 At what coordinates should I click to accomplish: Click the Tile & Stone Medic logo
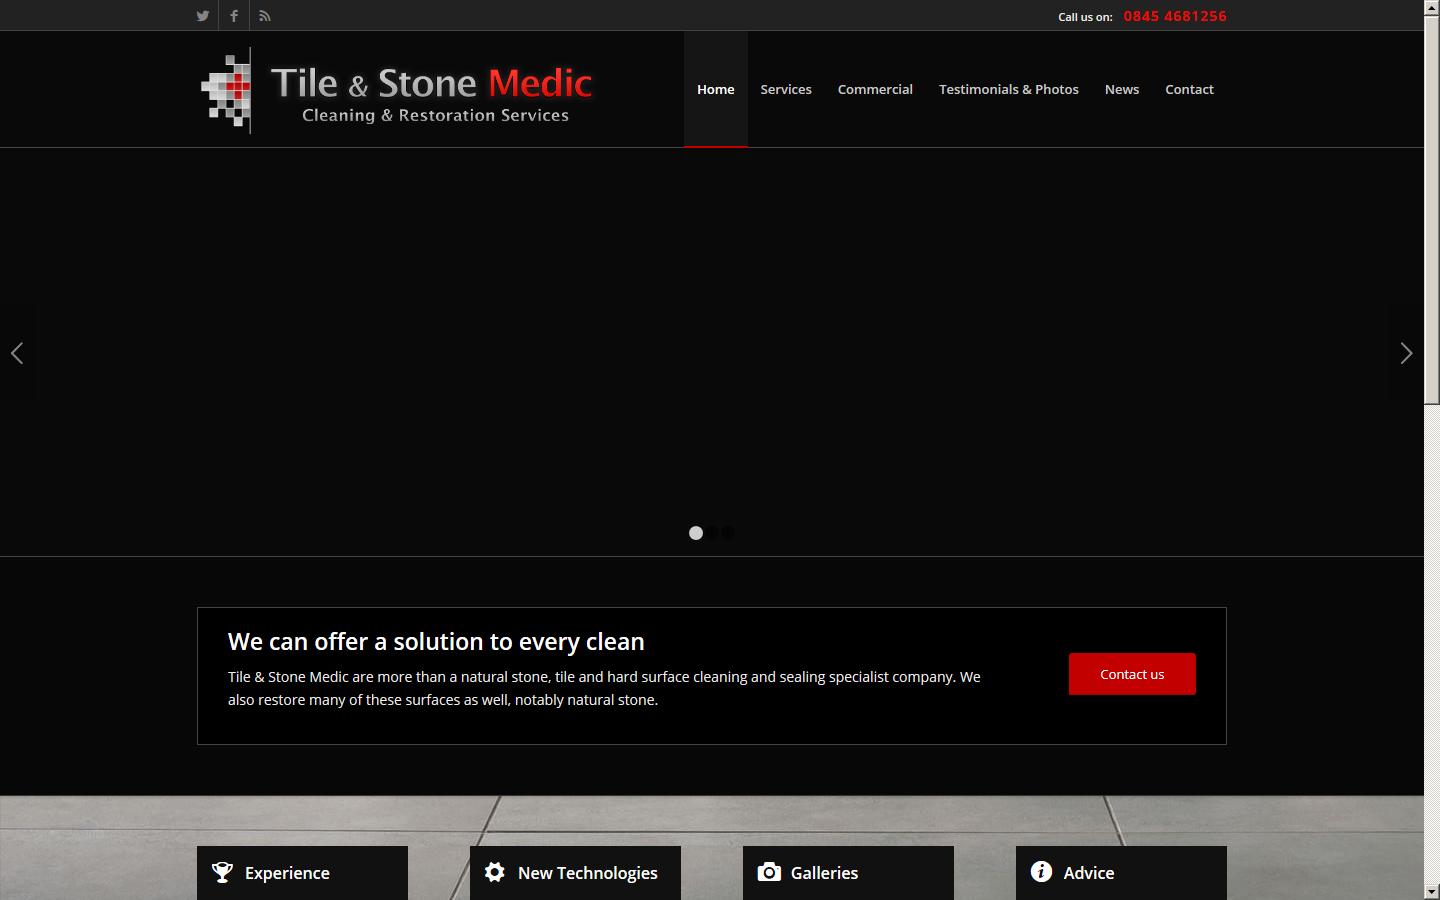click(x=395, y=90)
